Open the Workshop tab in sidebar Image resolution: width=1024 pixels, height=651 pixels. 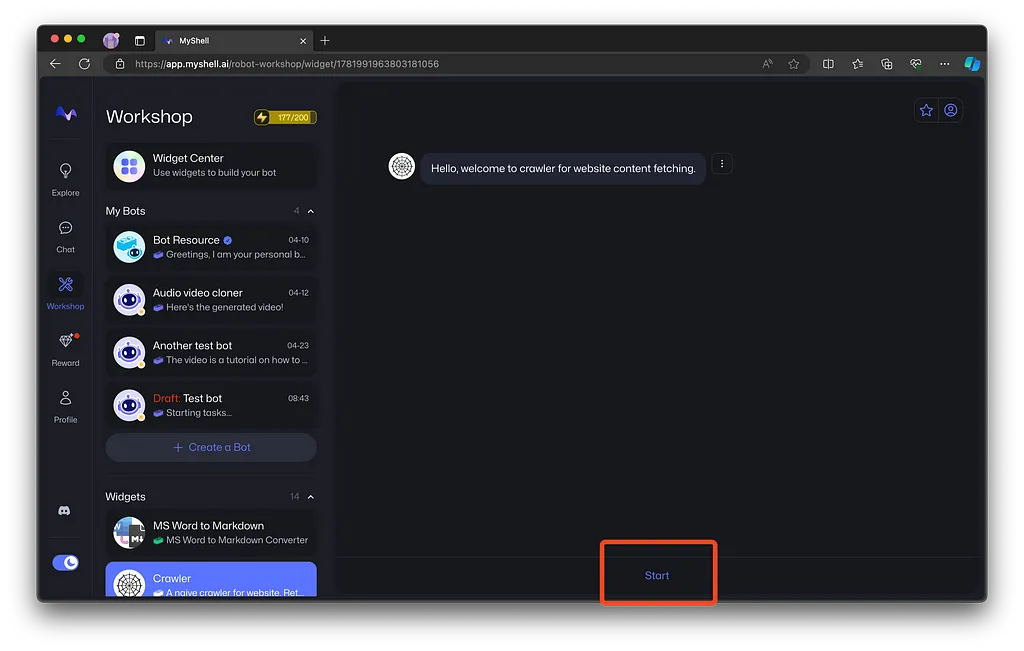pyautogui.click(x=65, y=292)
